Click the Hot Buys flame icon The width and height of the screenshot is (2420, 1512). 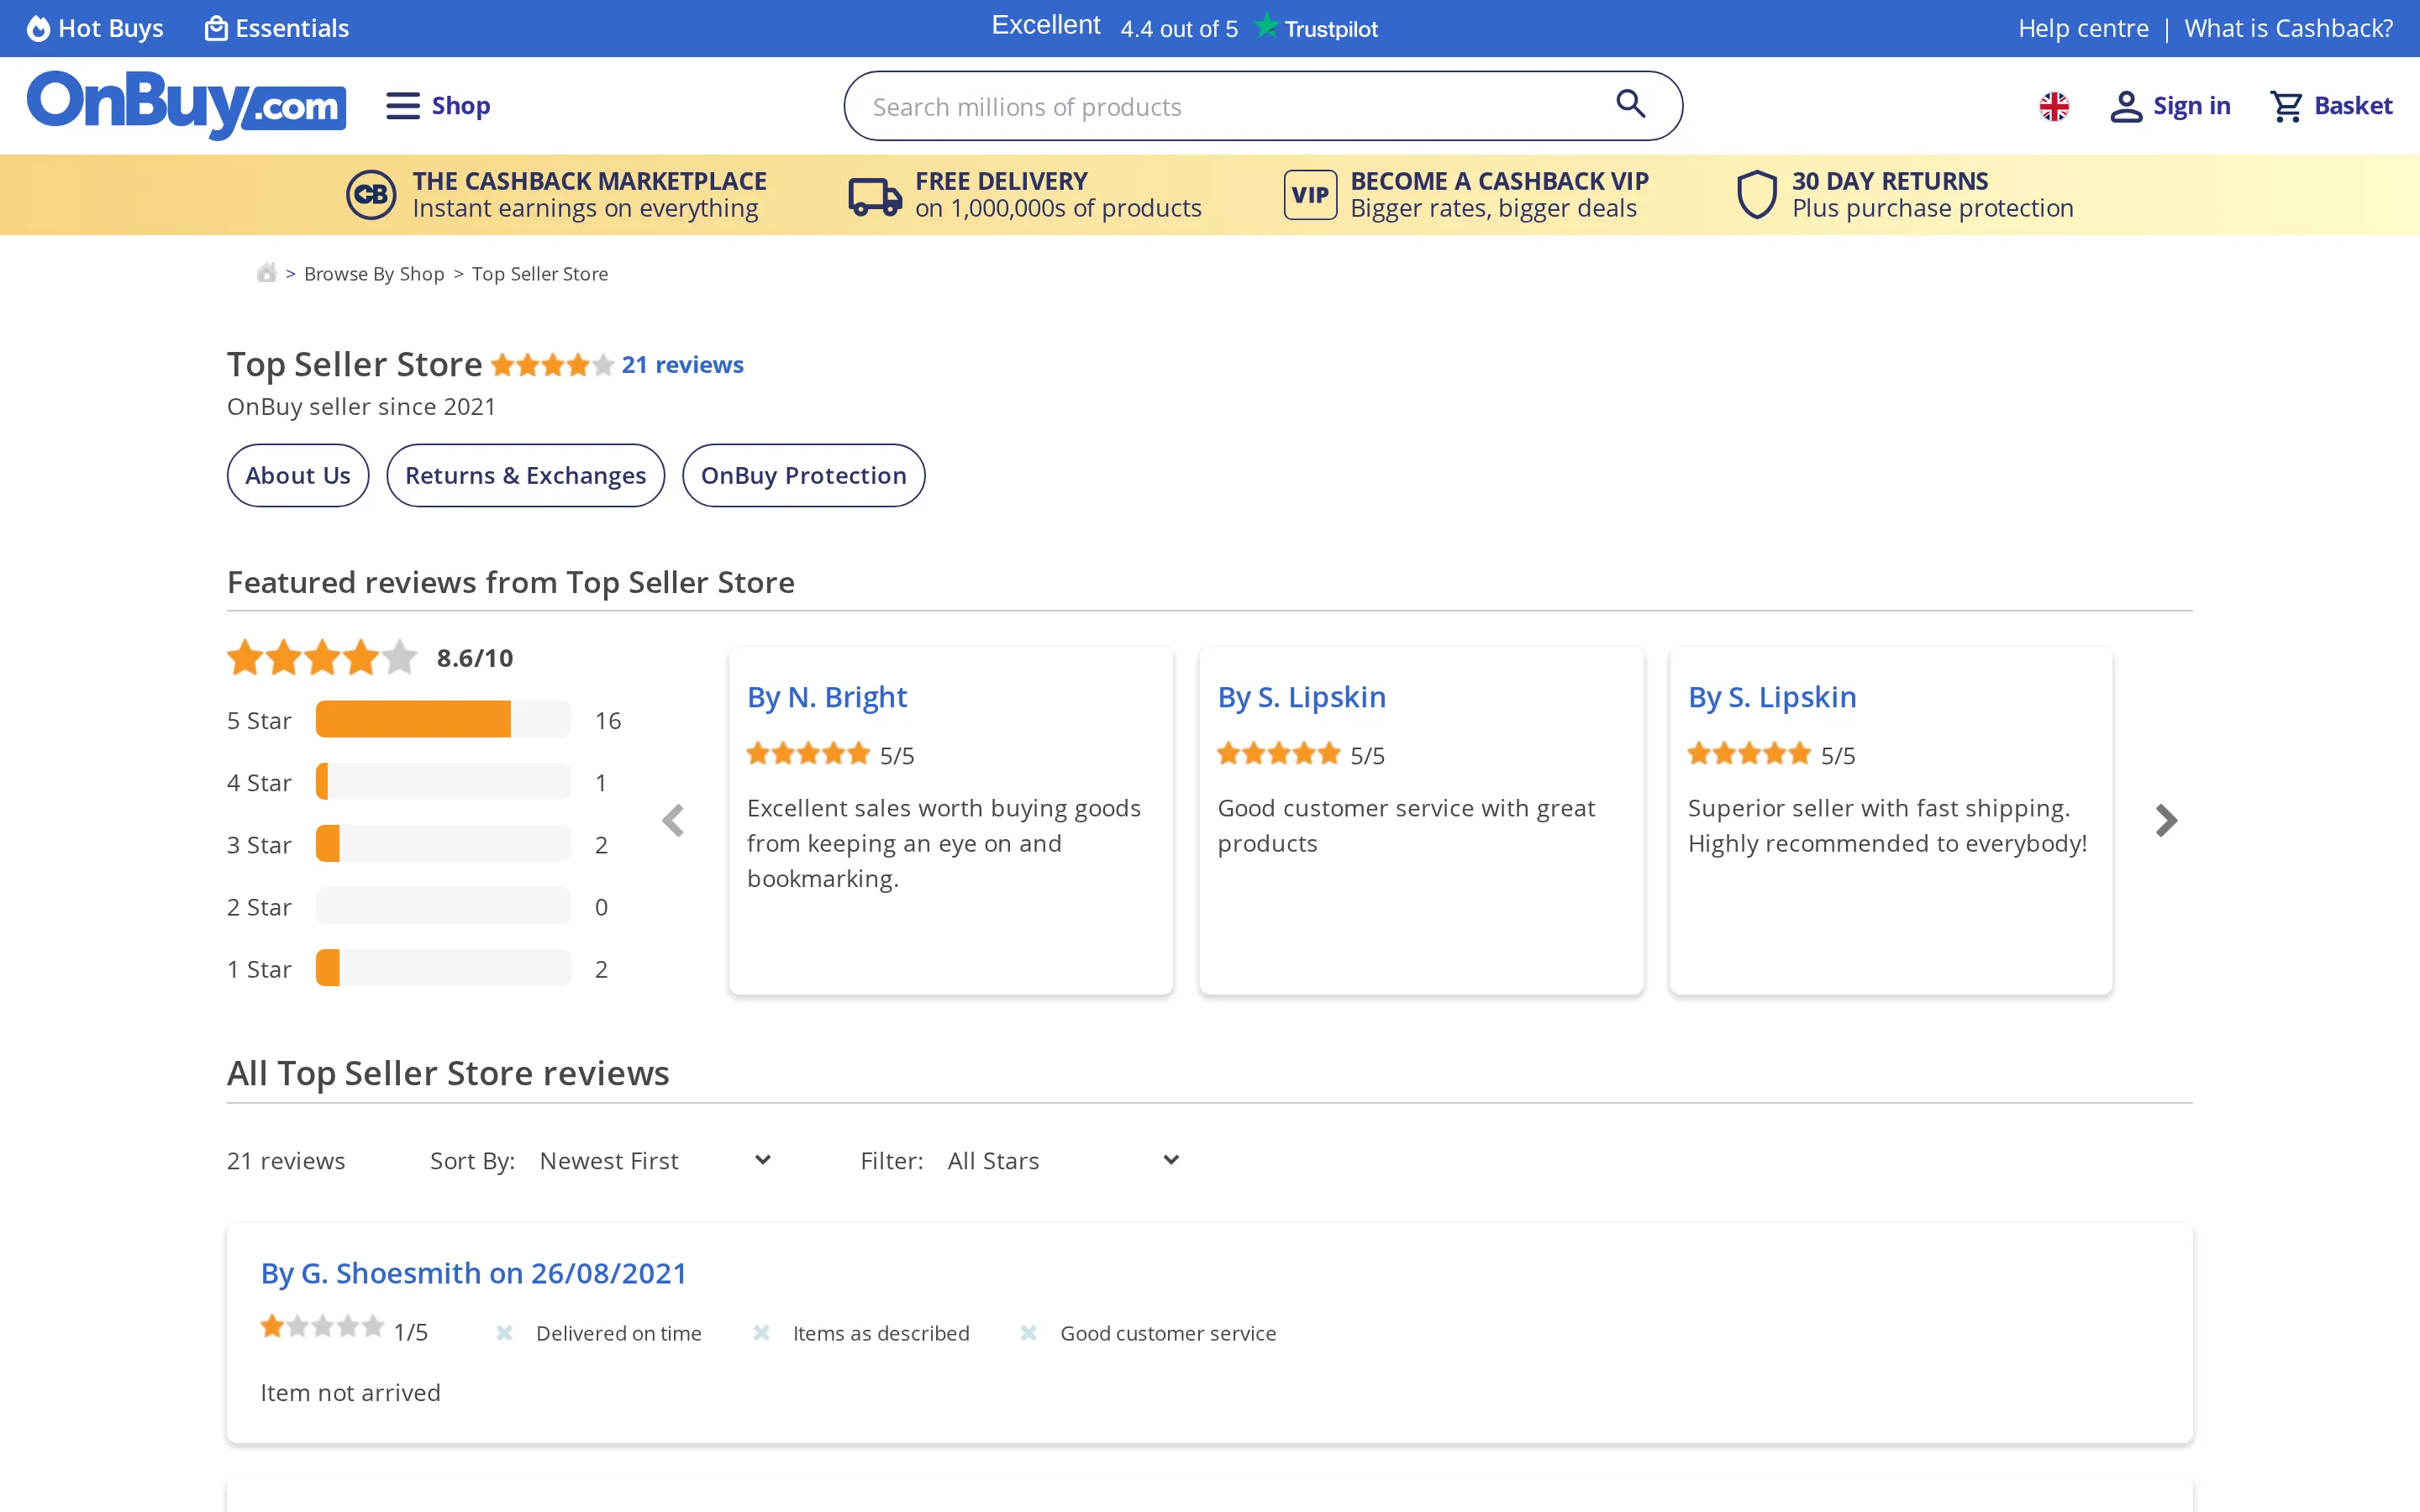point(38,28)
